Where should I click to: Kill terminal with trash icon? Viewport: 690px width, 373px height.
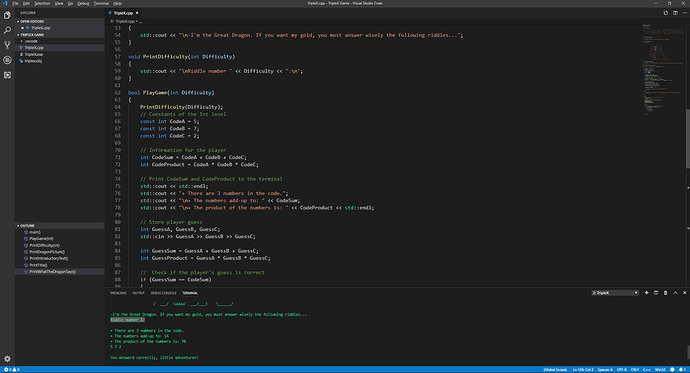click(665, 293)
